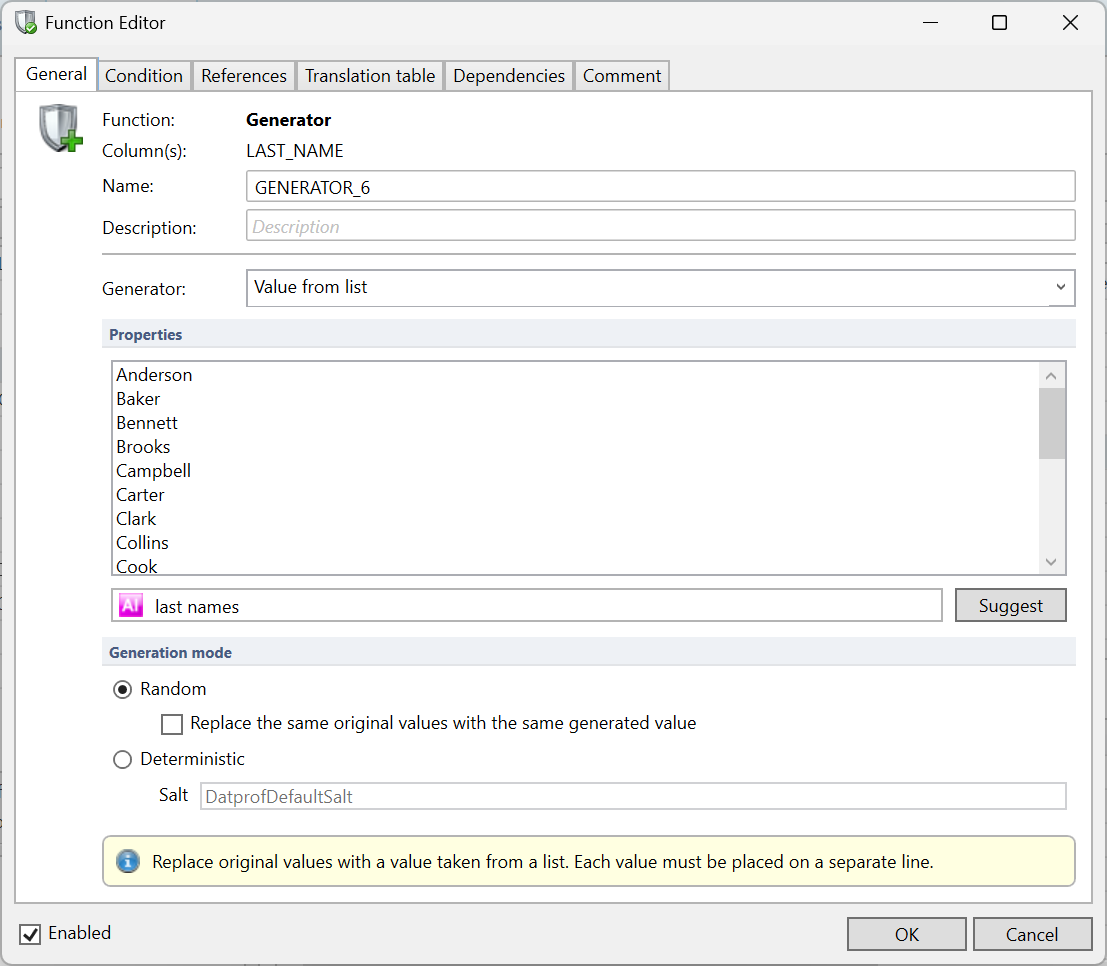The width and height of the screenshot is (1107, 966).
Task: Click the pink AI icon beside last names
Action: coord(131,606)
